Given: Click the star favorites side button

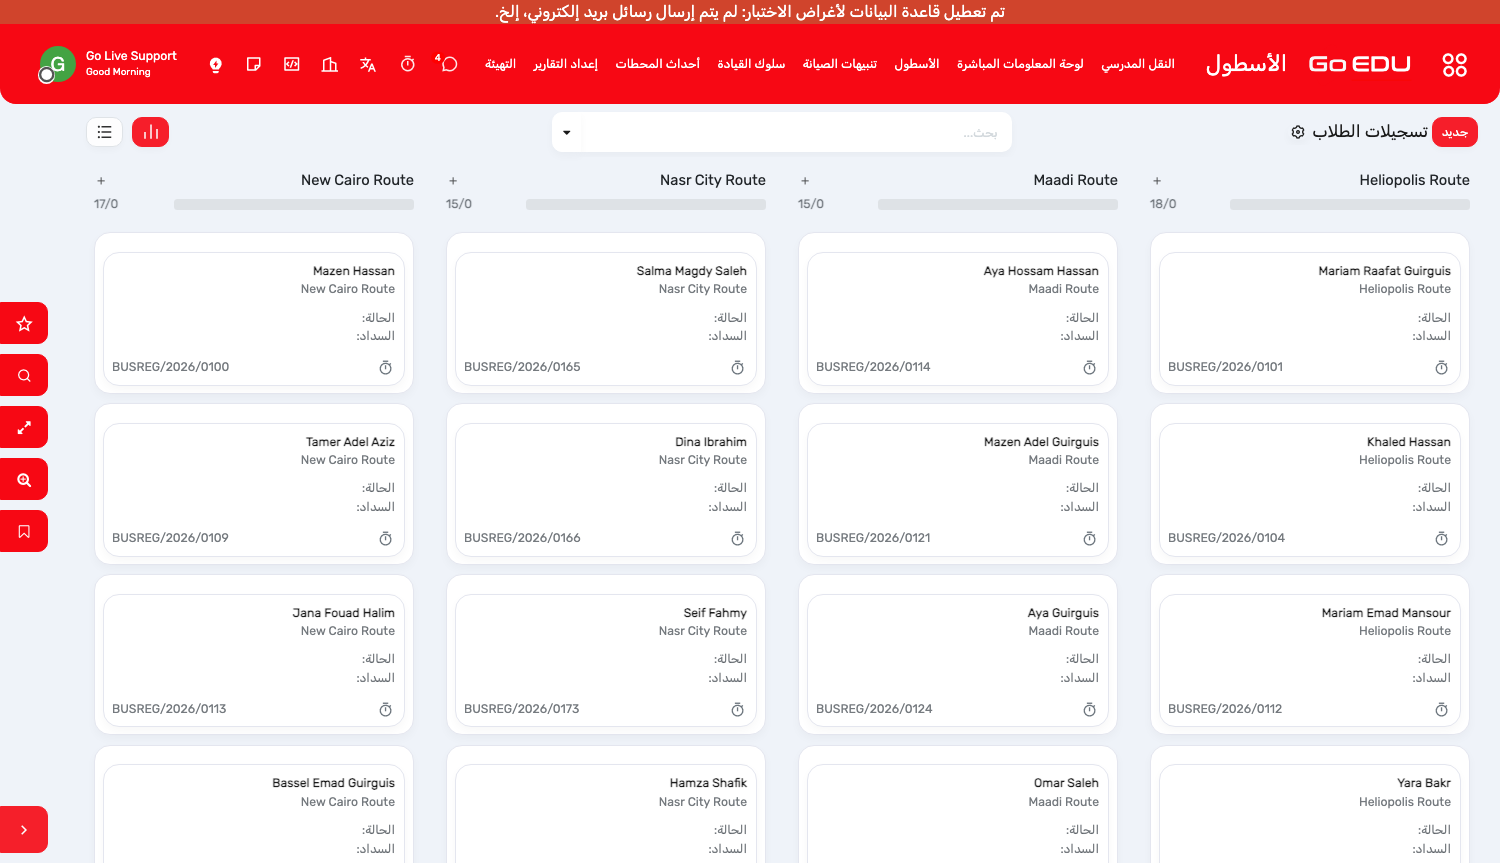Looking at the screenshot, I should (24, 324).
